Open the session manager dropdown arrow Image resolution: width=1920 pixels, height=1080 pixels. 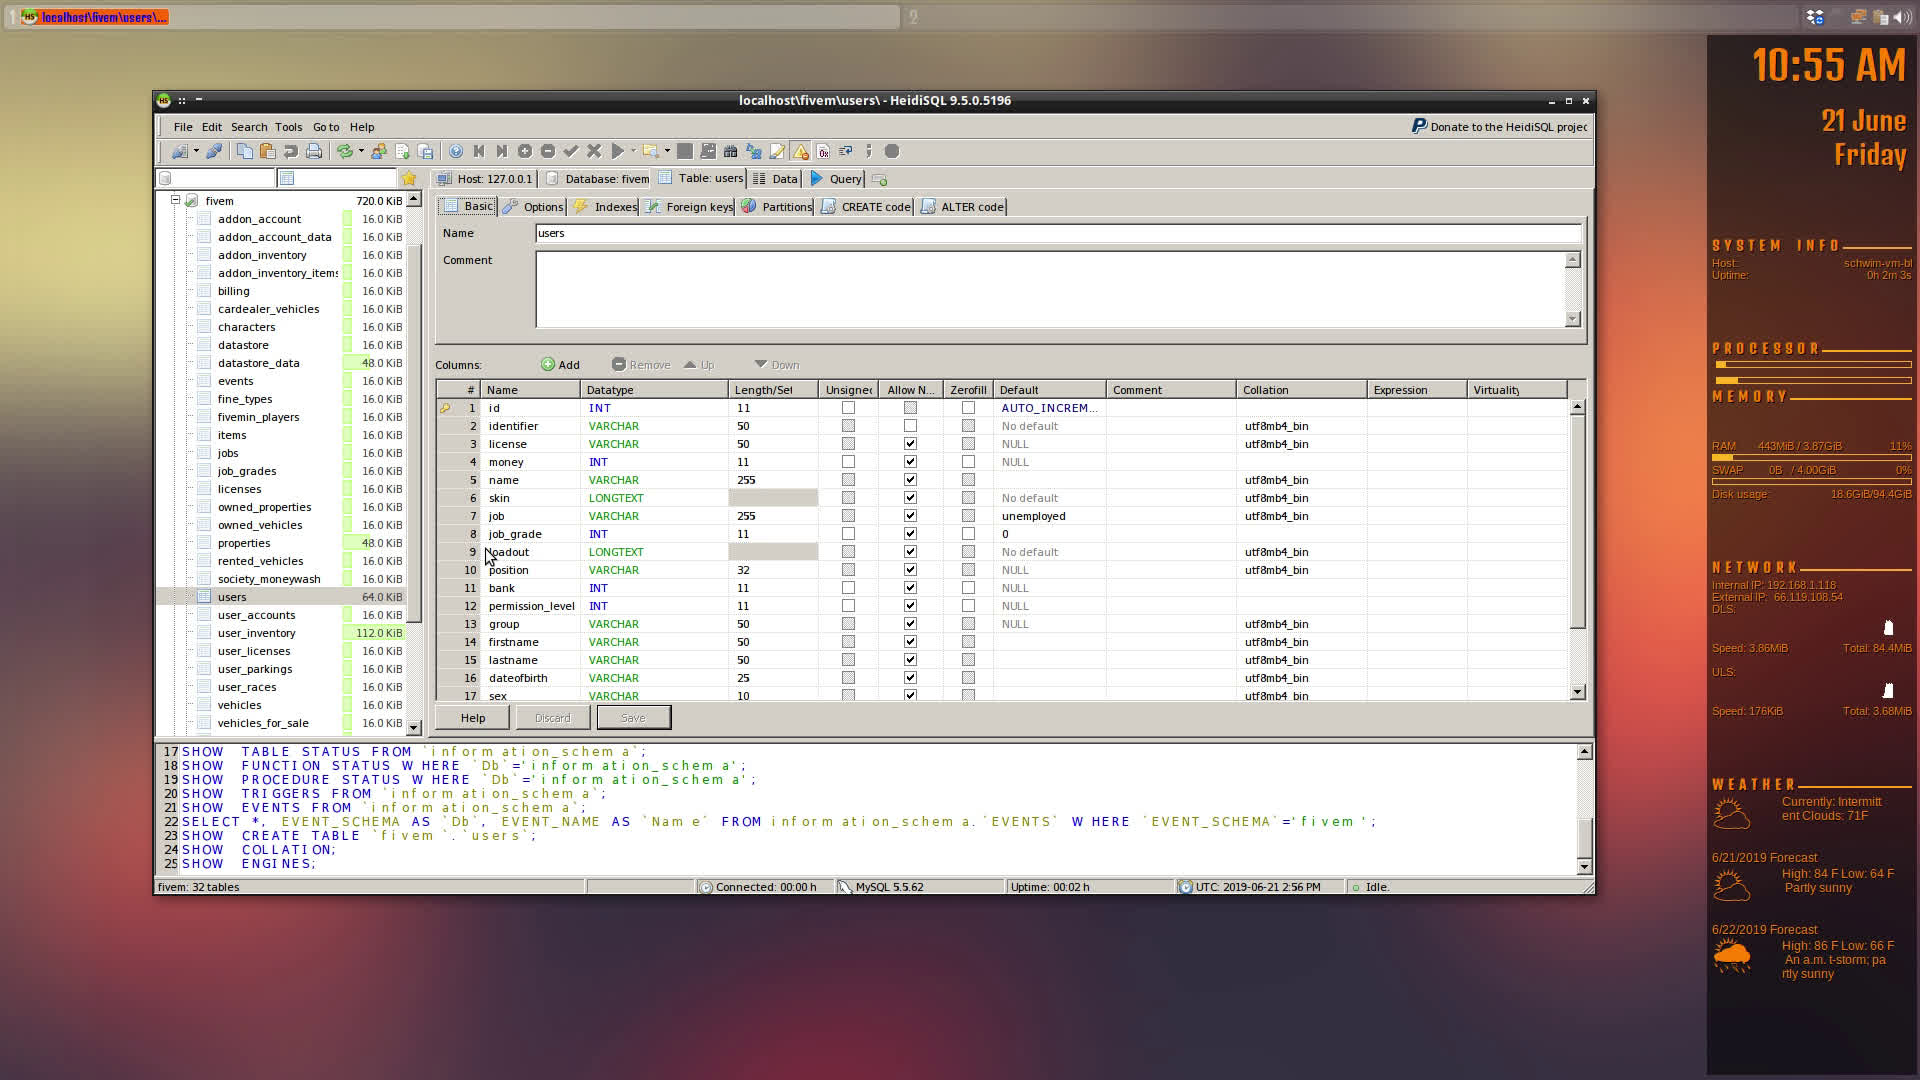196,152
